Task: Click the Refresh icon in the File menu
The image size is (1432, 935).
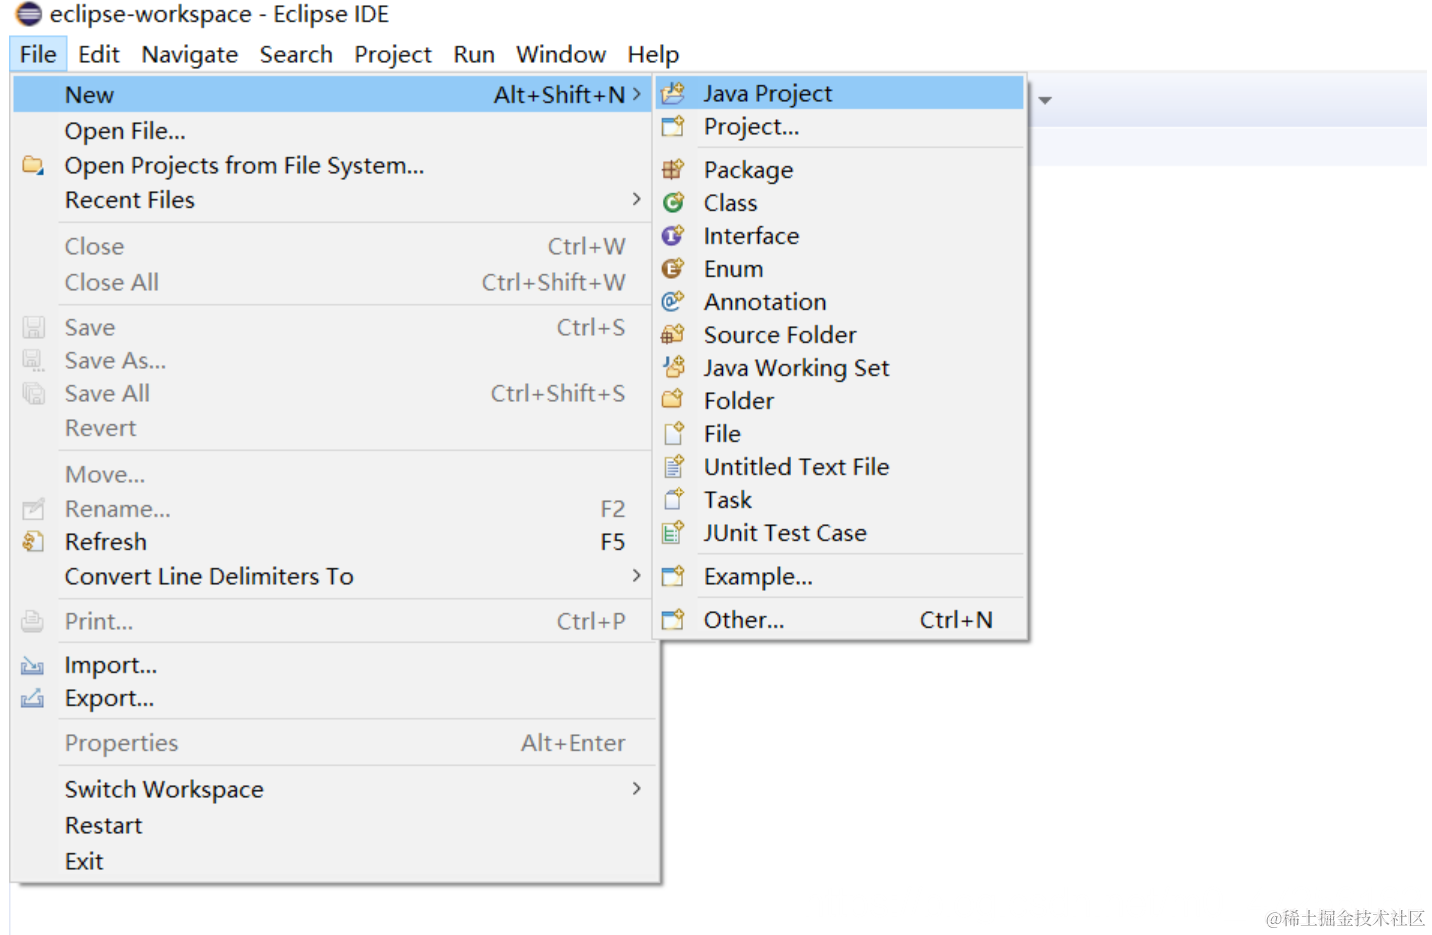Action: click(x=33, y=541)
